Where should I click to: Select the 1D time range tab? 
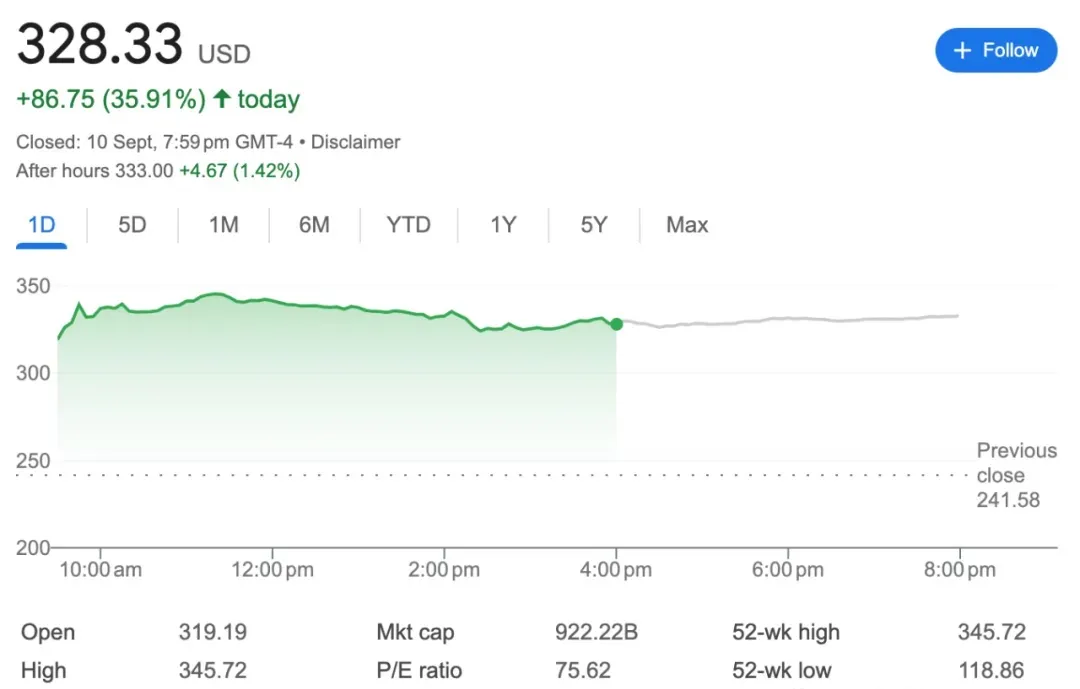[41, 225]
